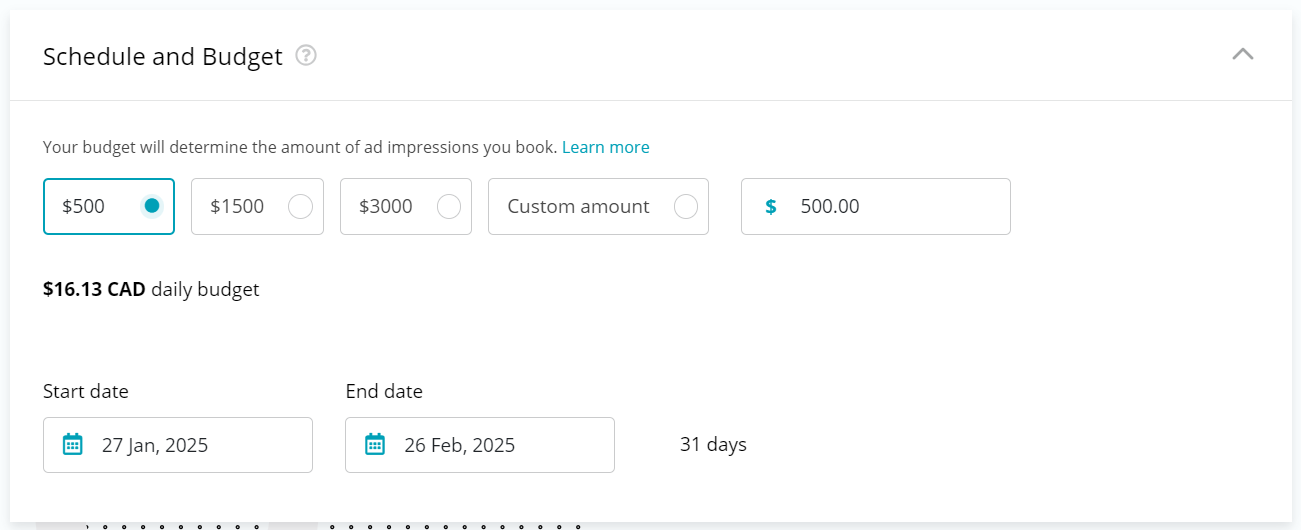Select the $500 budget radio button
This screenshot has height=530, width=1301.
click(x=152, y=206)
